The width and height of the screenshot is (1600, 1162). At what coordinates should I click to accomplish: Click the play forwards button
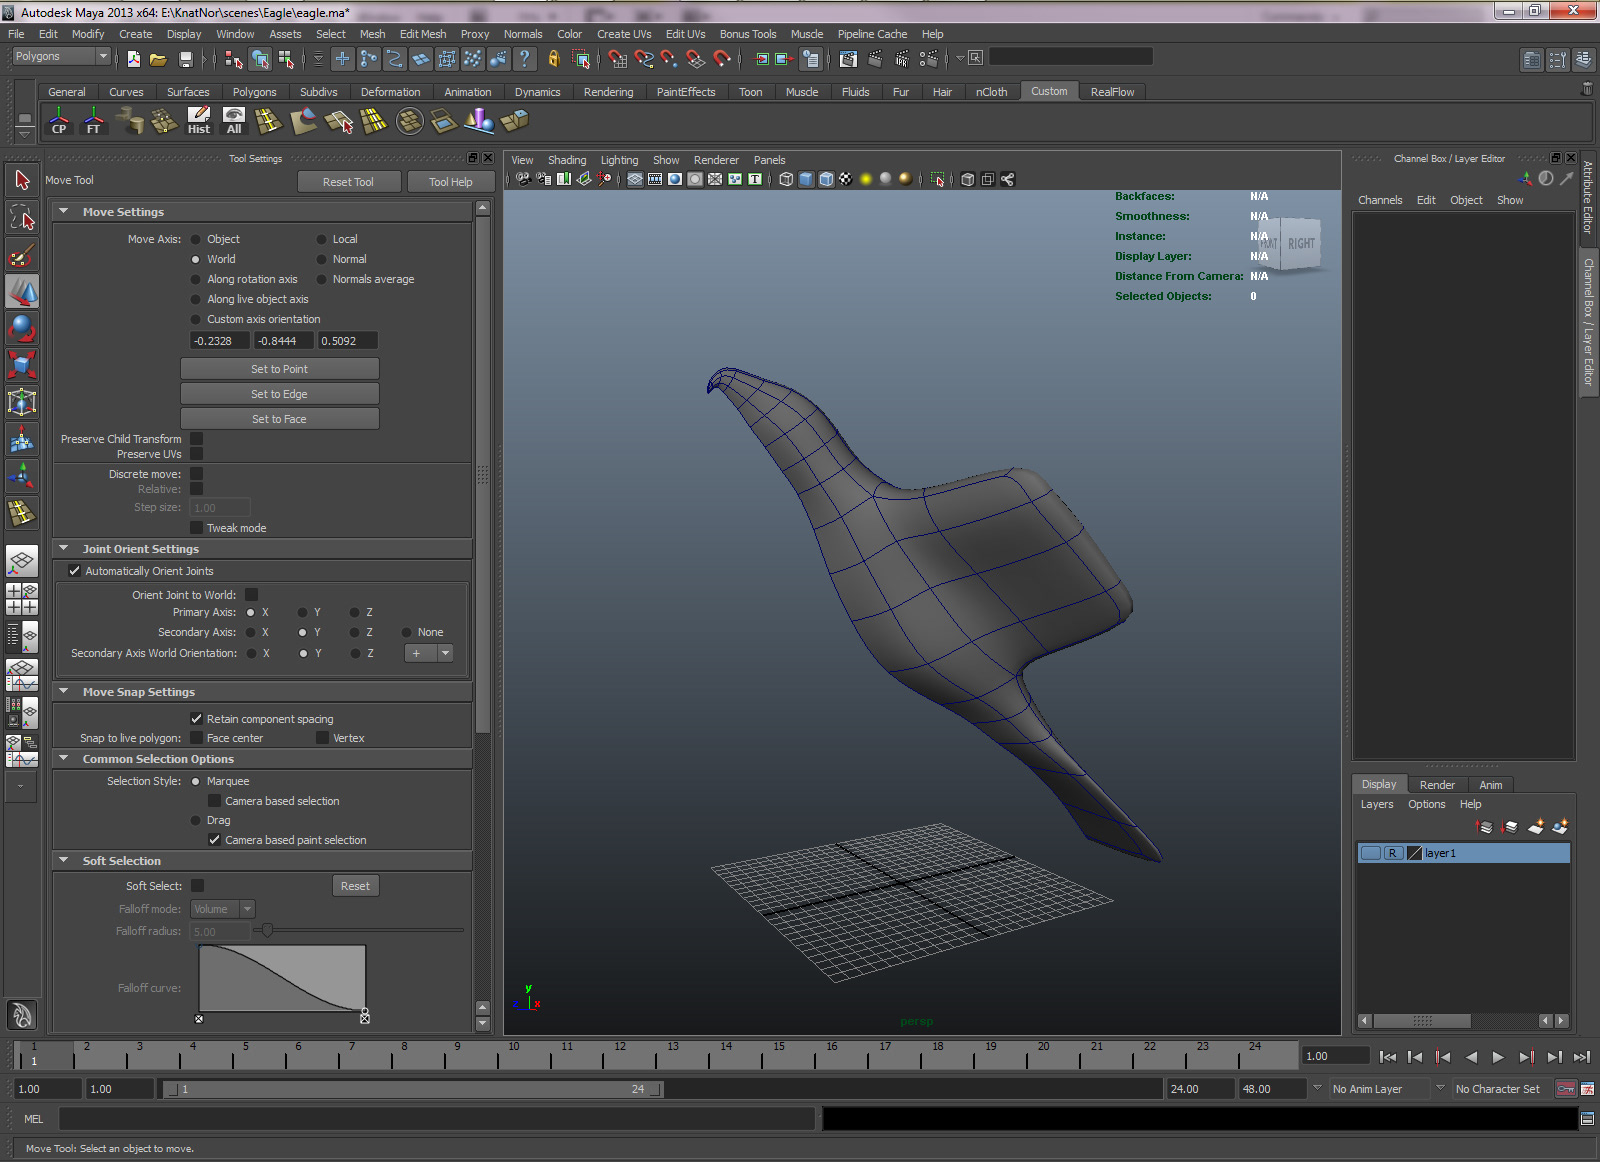coord(1498,1057)
